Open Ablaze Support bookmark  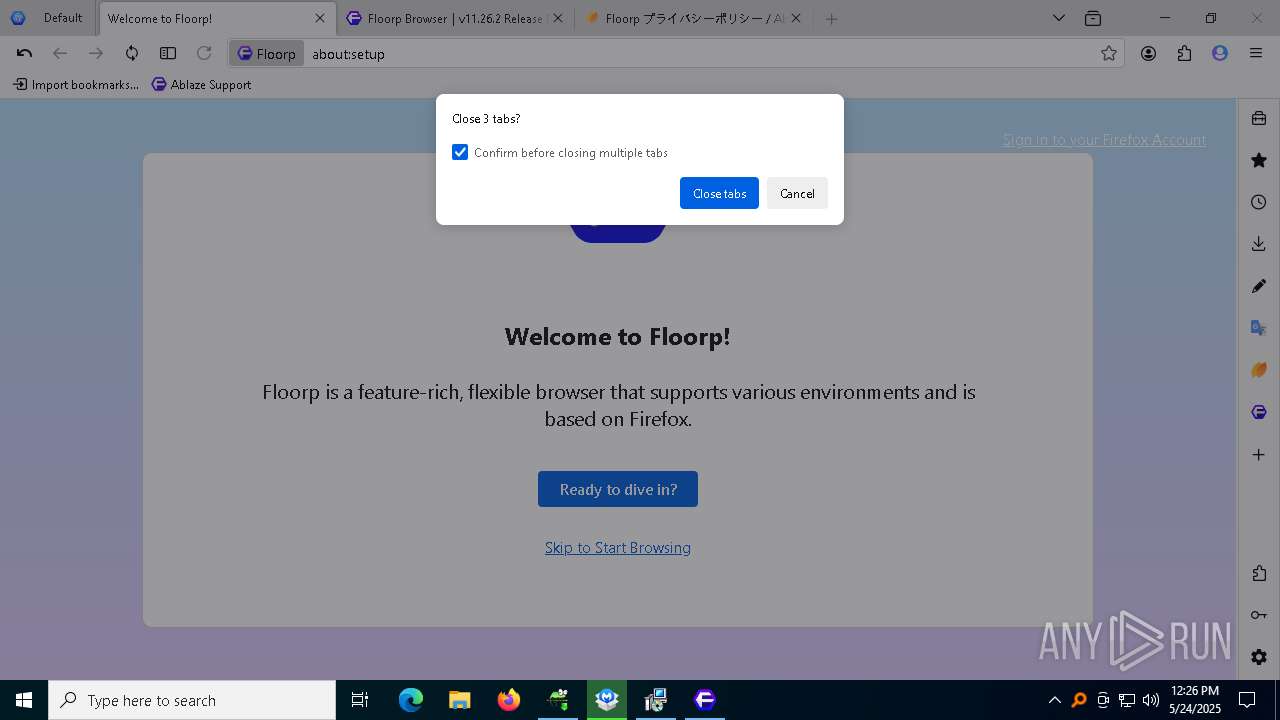[x=202, y=85]
